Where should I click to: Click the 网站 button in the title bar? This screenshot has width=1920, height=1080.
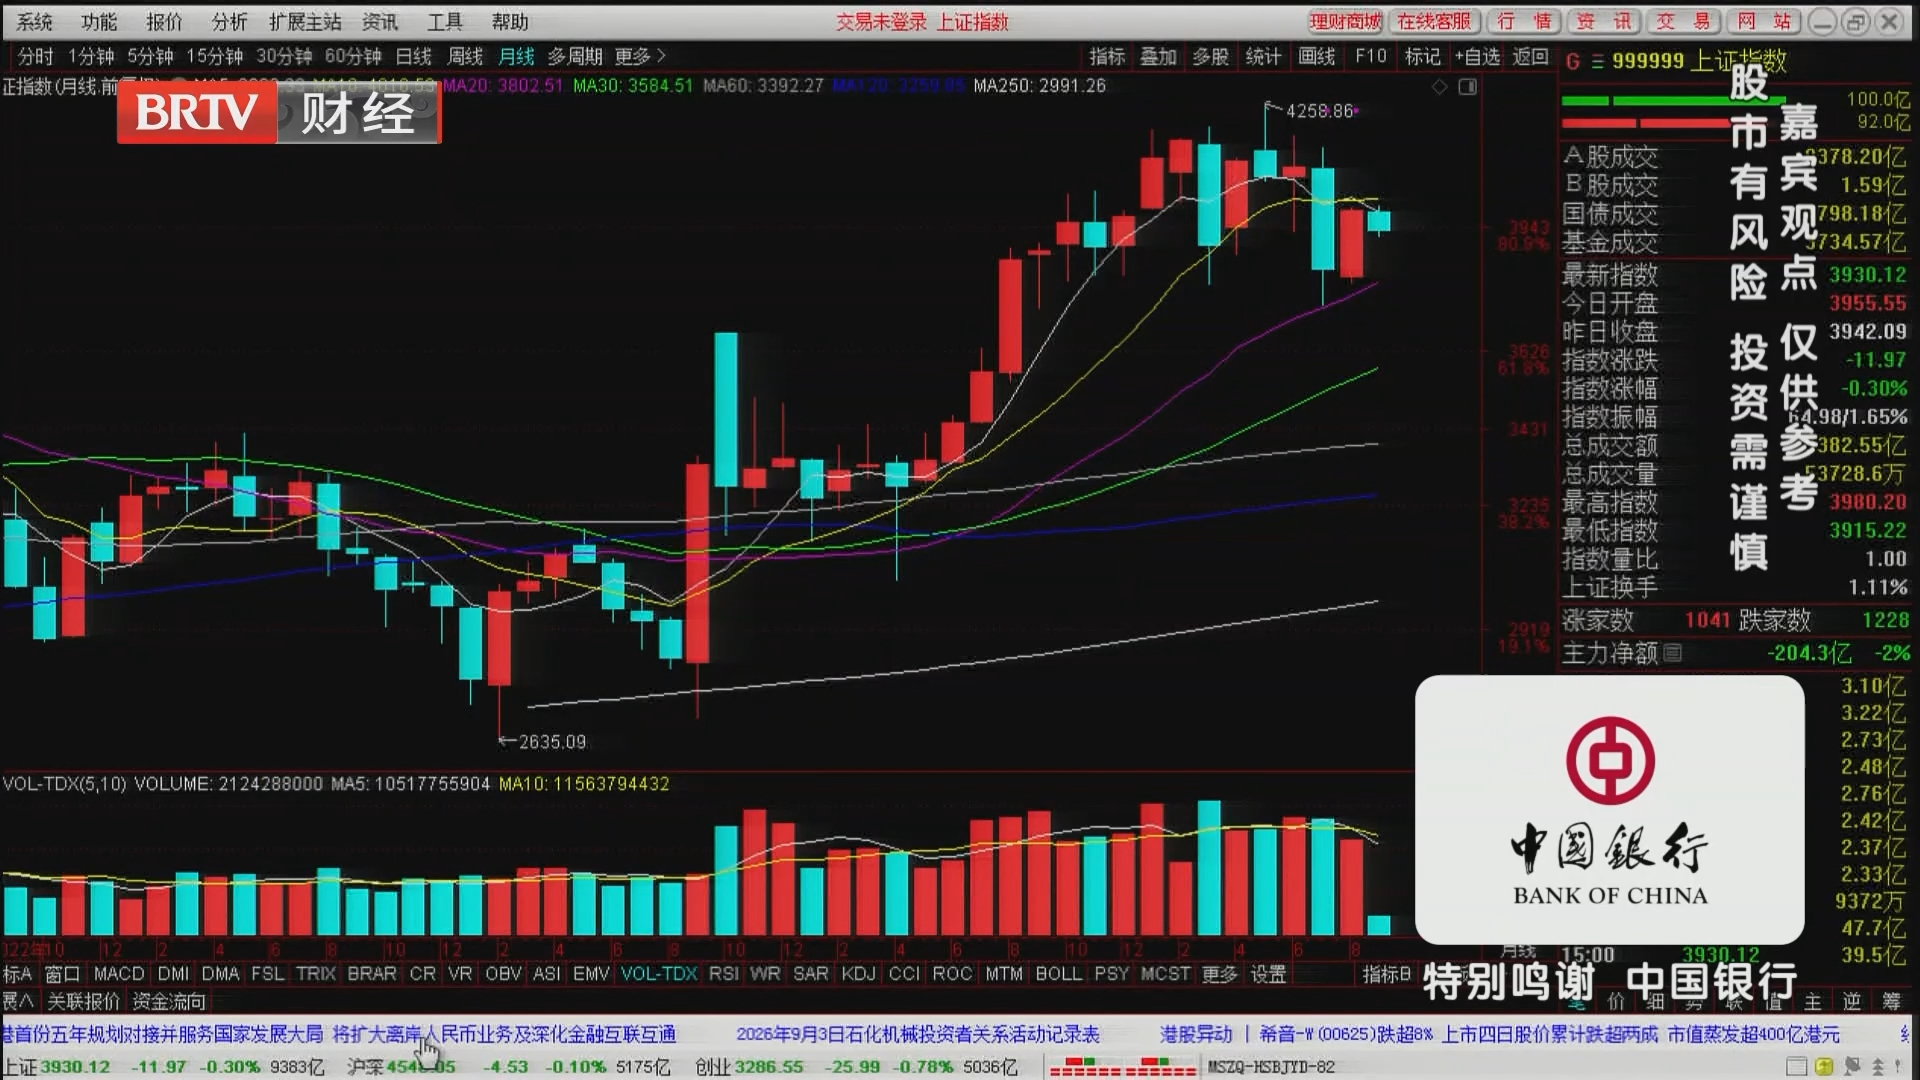[1763, 22]
